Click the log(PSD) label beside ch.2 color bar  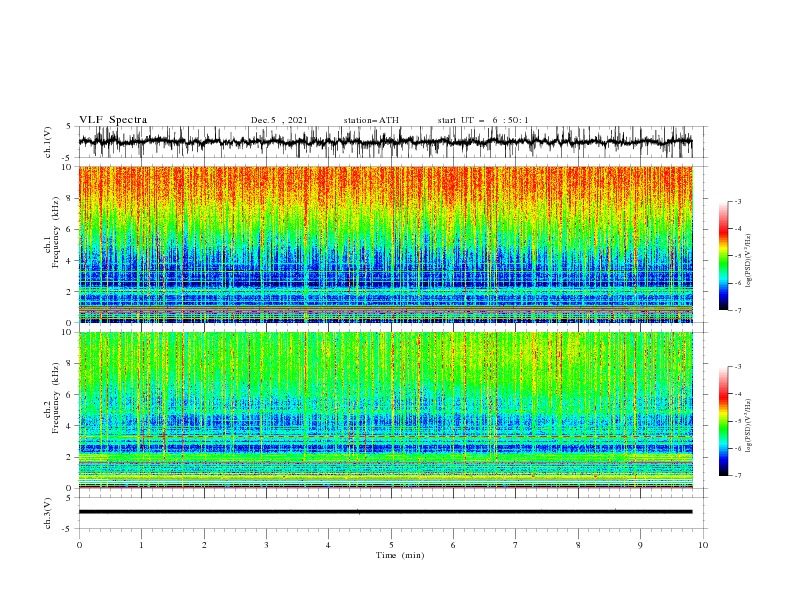749,425
